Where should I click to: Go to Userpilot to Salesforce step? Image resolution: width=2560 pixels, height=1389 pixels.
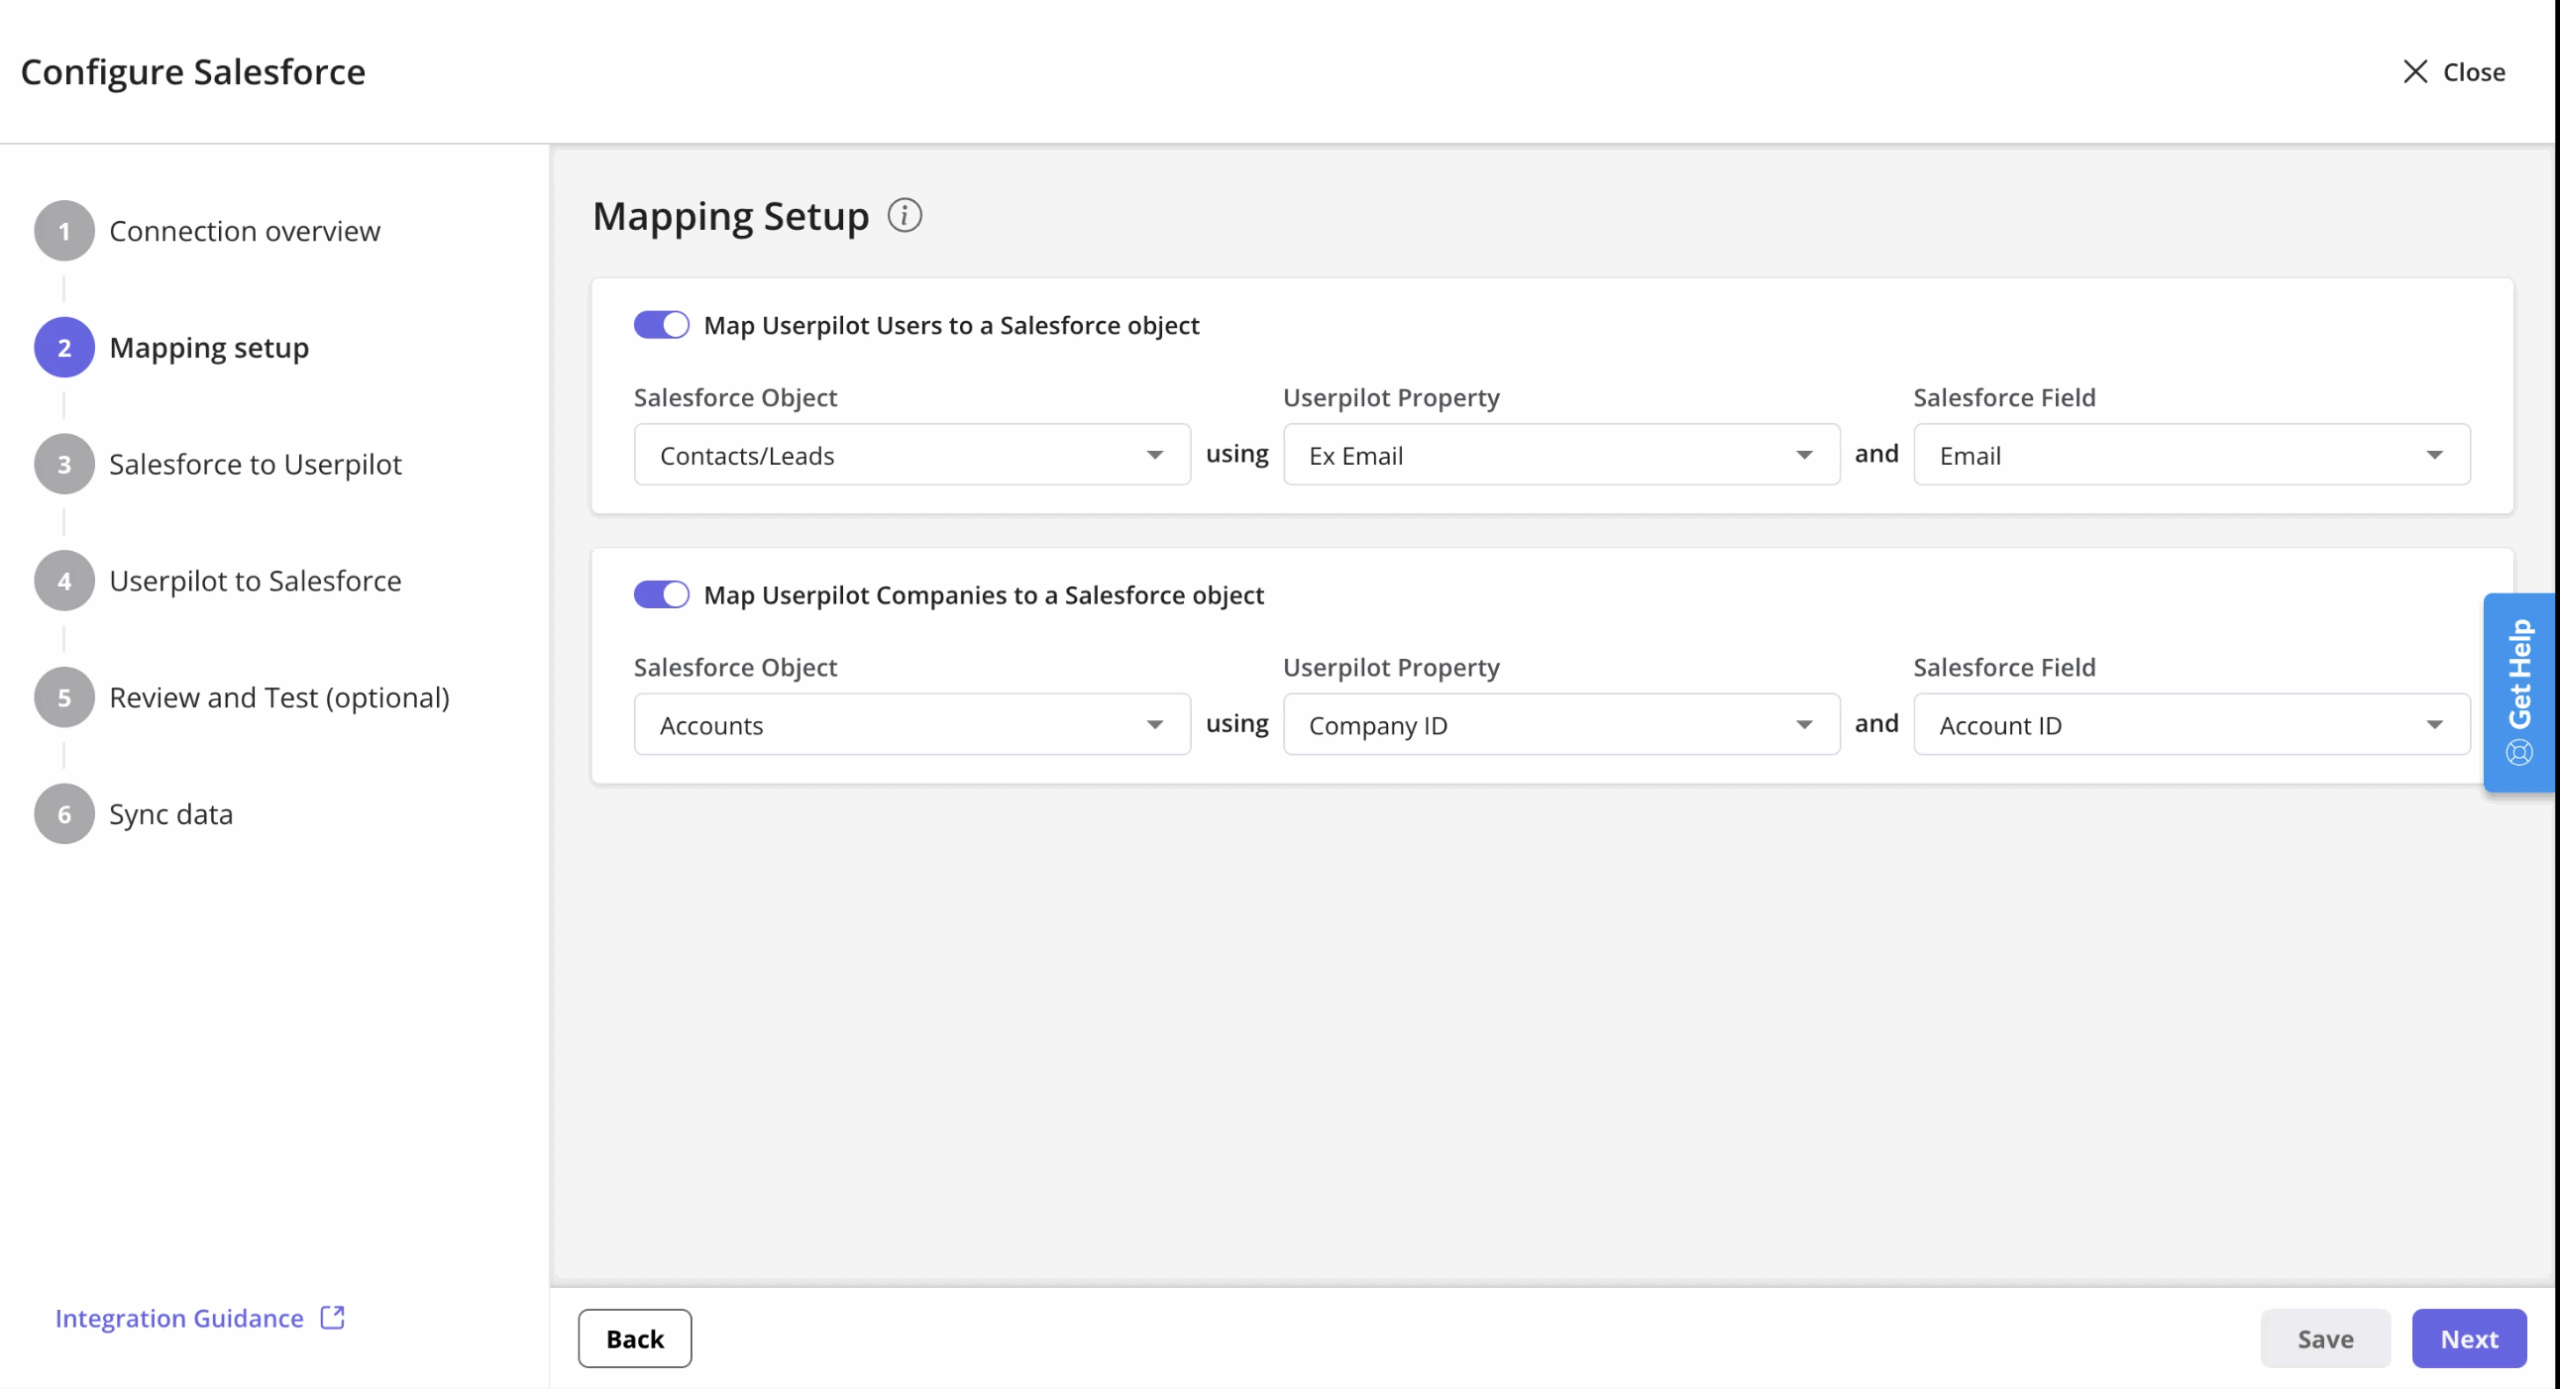255,581
